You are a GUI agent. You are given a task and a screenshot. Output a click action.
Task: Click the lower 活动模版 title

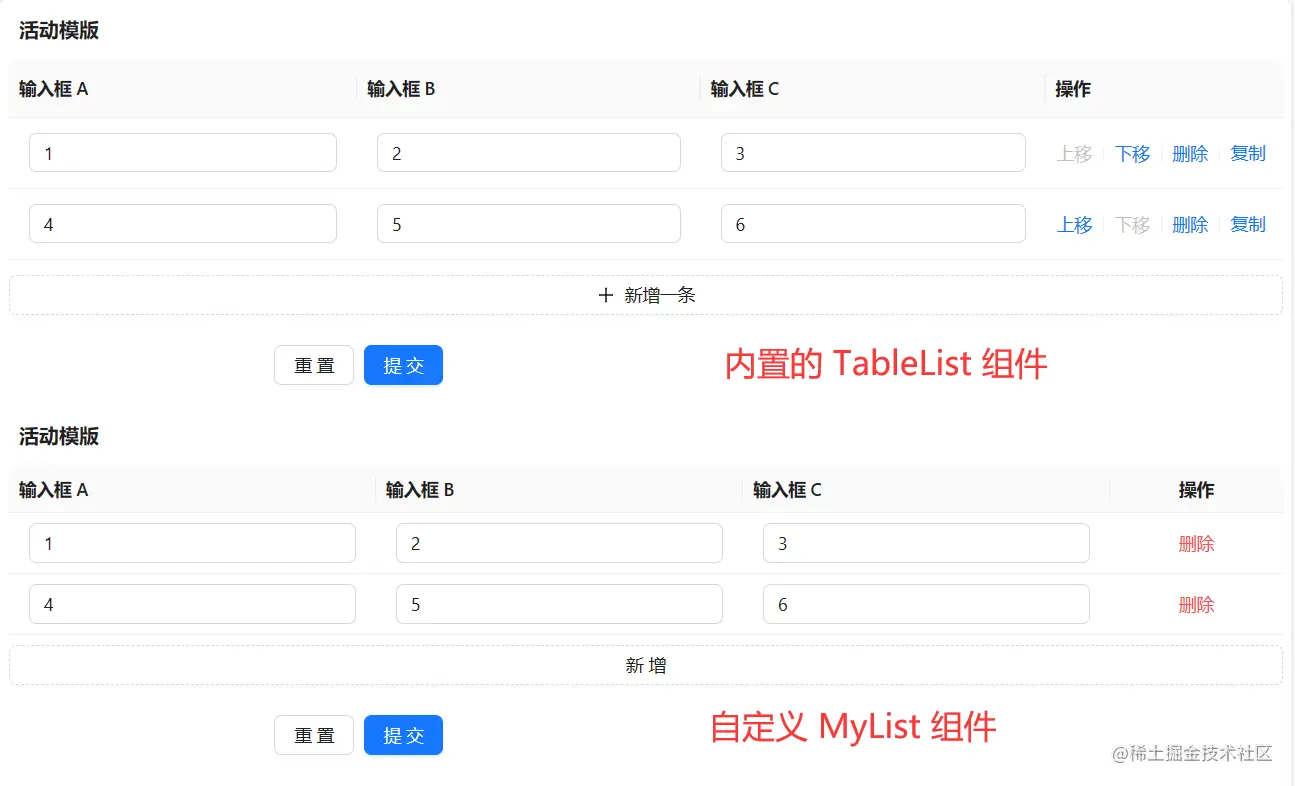[x=59, y=436]
